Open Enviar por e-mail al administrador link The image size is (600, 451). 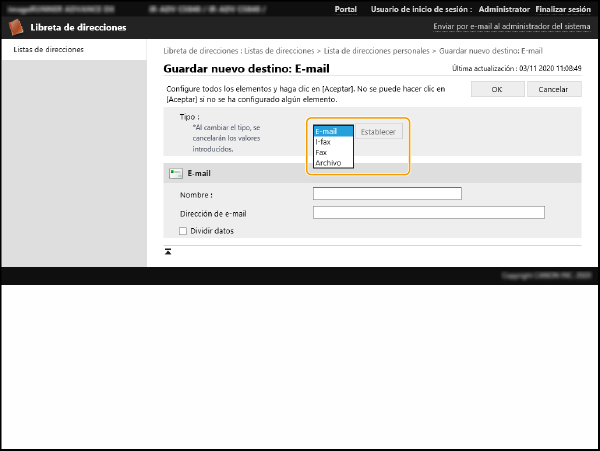pyautogui.click(x=511, y=27)
